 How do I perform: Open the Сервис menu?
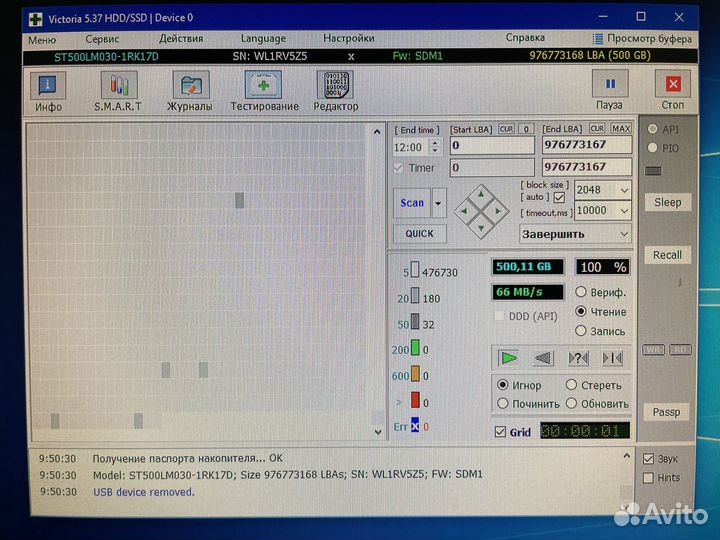tap(102, 38)
